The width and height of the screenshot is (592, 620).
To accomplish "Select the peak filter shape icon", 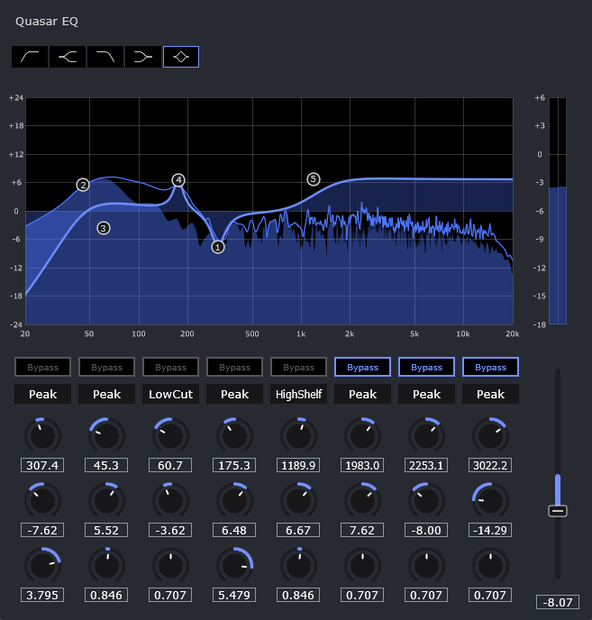I will (181, 57).
